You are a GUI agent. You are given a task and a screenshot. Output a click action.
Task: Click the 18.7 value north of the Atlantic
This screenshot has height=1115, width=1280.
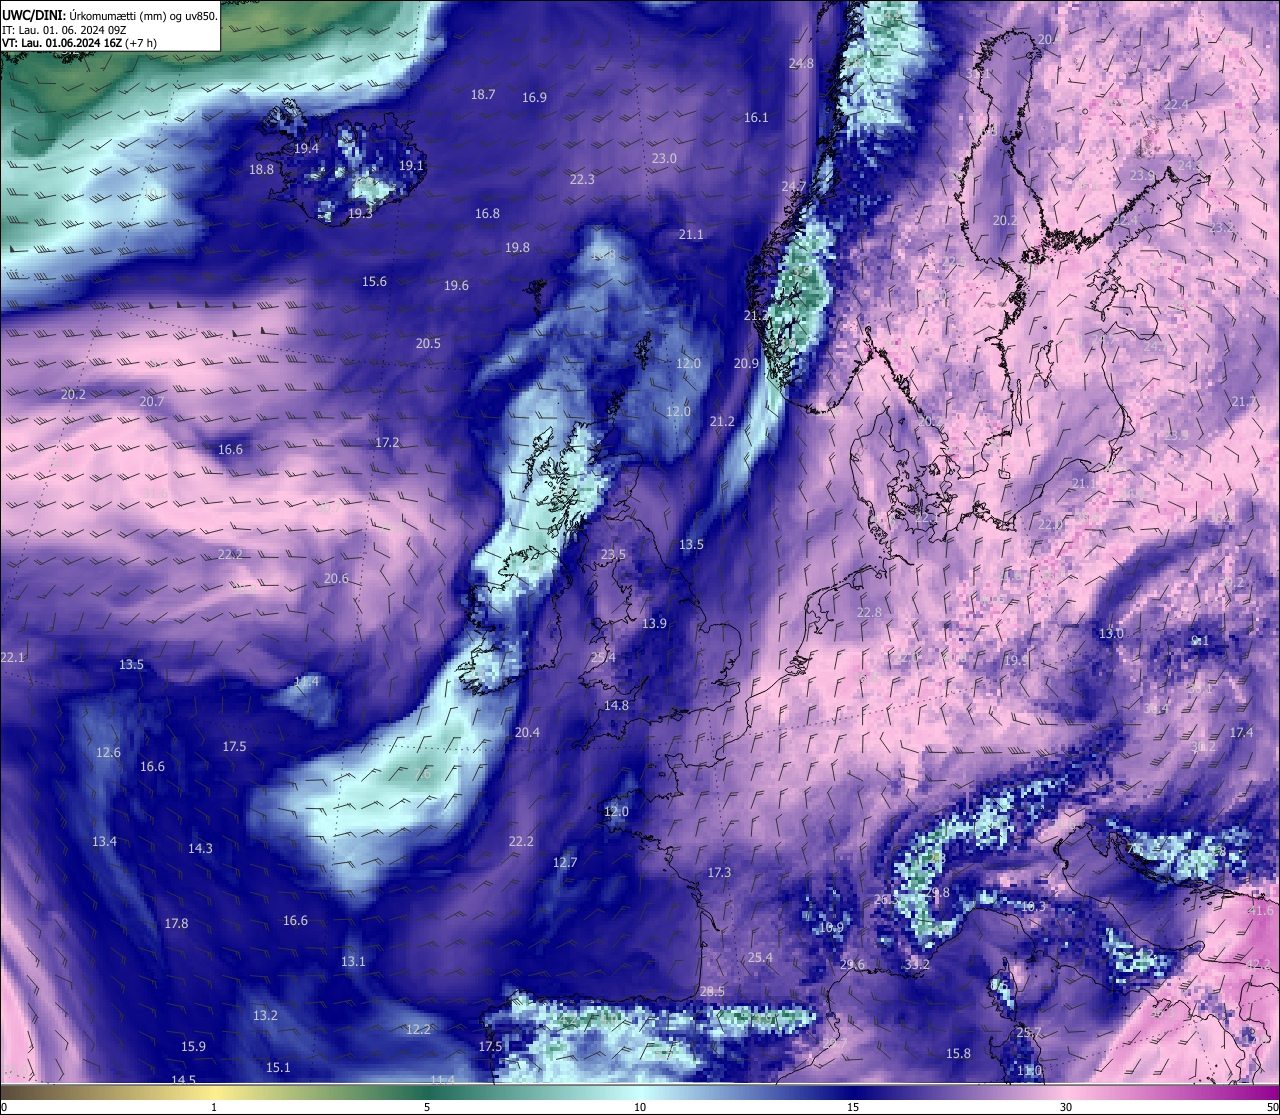pyautogui.click(x=483, y=94)
